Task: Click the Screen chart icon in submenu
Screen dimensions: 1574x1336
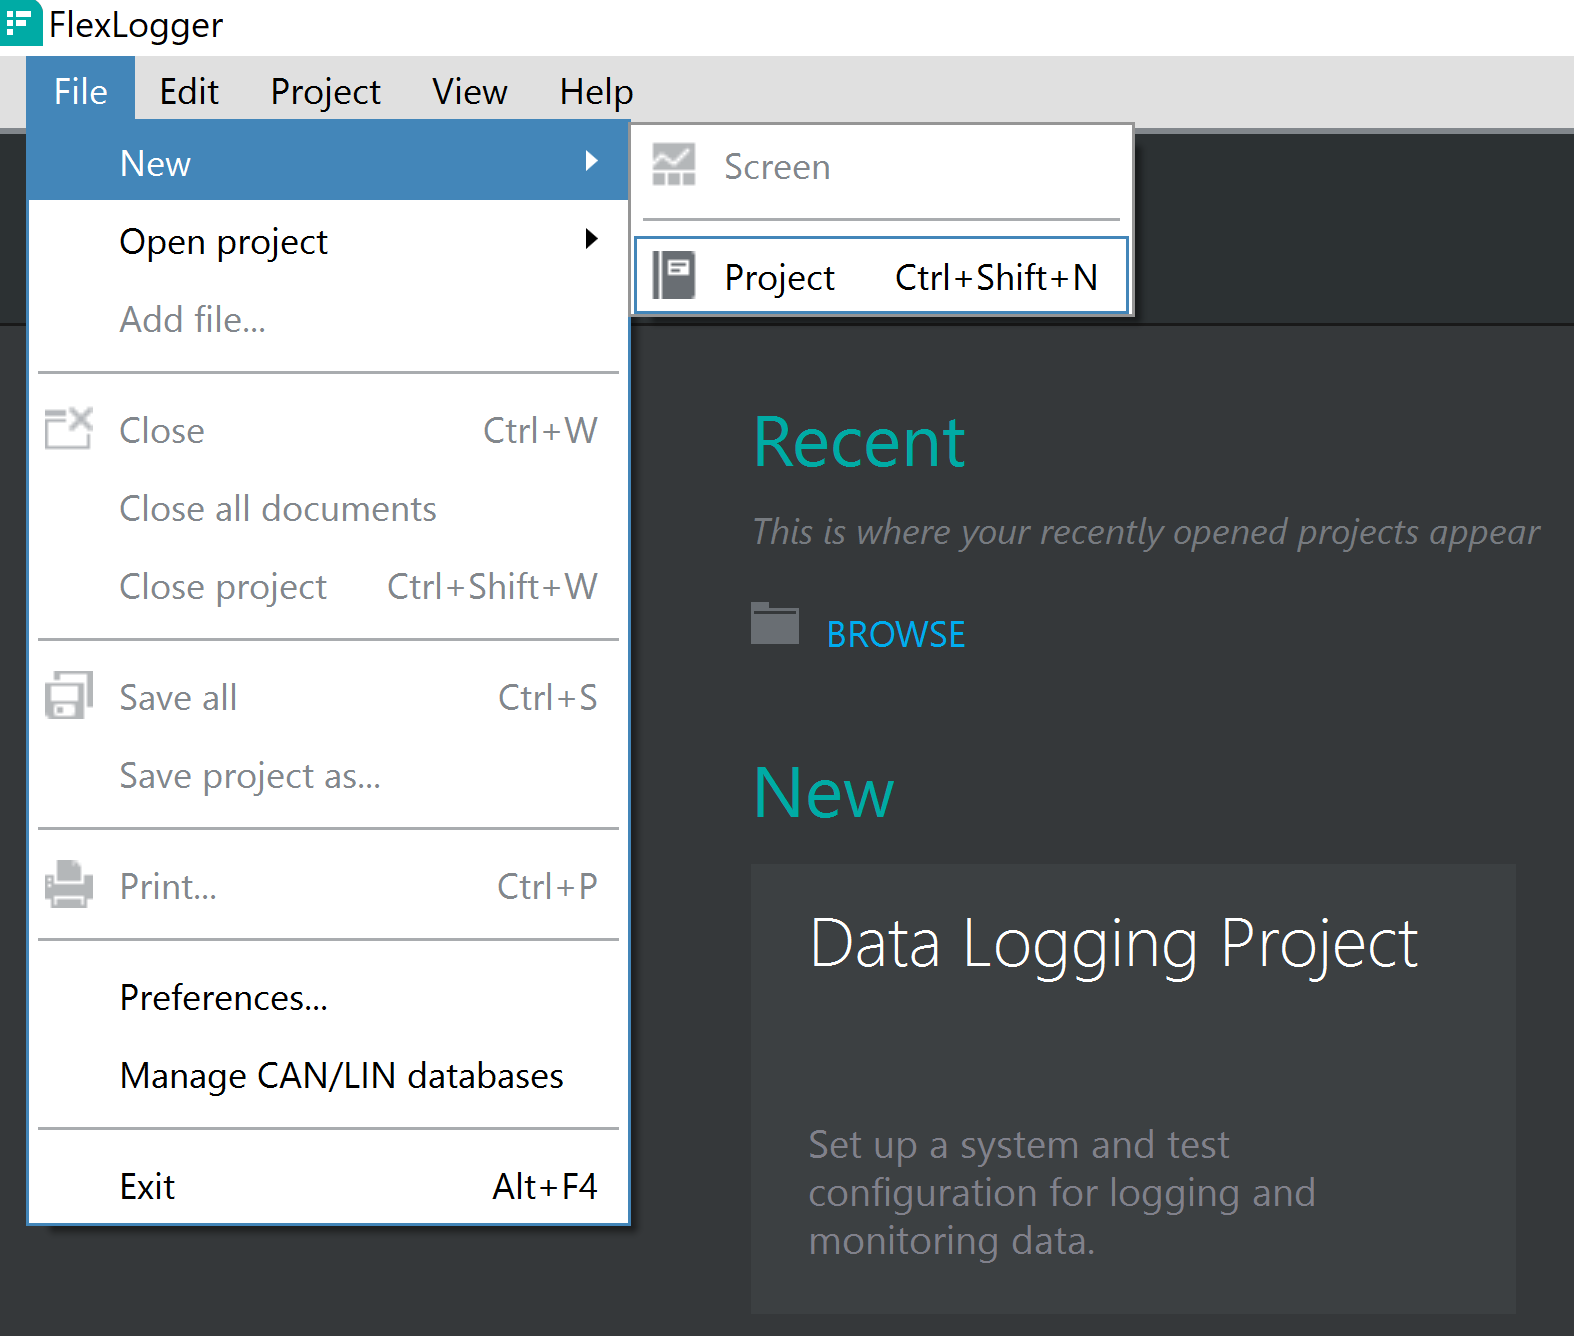Action: (673, 165)
